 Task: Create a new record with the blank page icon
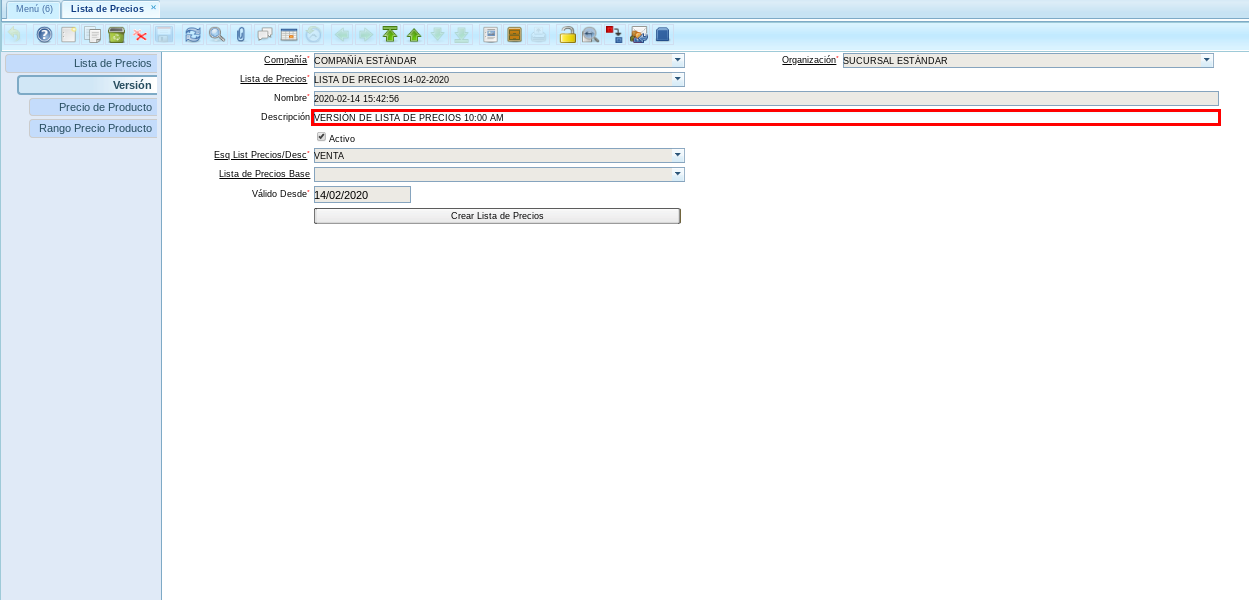(x=68, y=34)
